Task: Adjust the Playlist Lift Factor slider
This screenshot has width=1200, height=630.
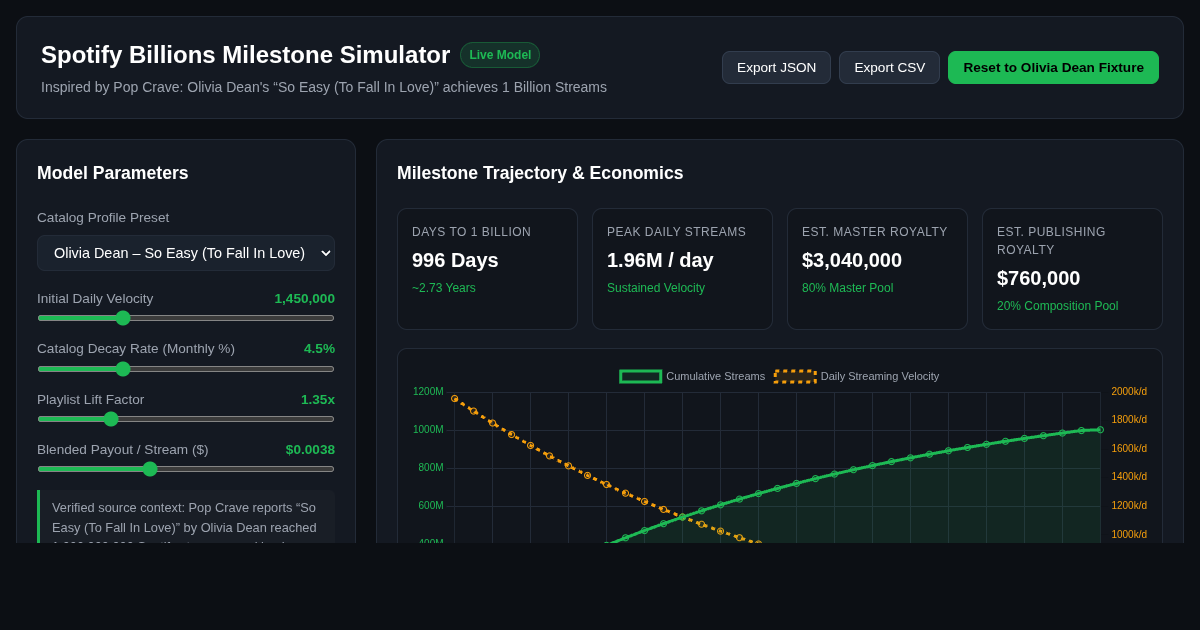Action: (x=186, y=419)
